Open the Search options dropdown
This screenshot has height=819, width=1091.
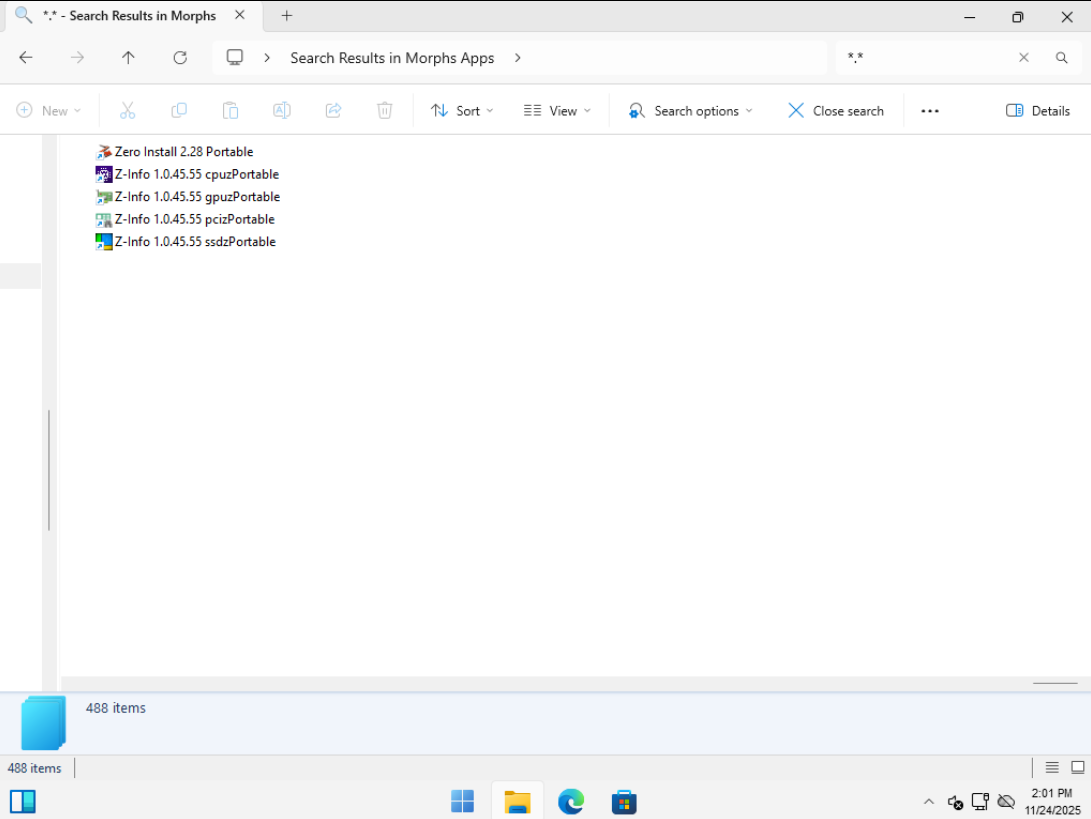(690, 111)
